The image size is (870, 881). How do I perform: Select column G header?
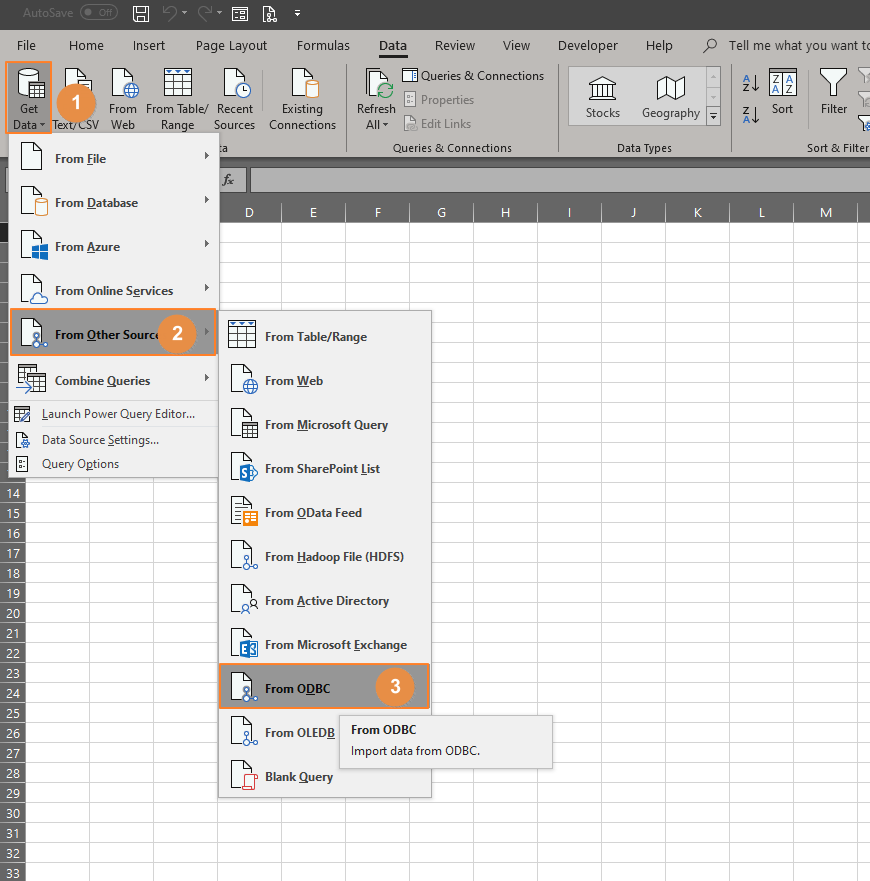pos(441,212)
